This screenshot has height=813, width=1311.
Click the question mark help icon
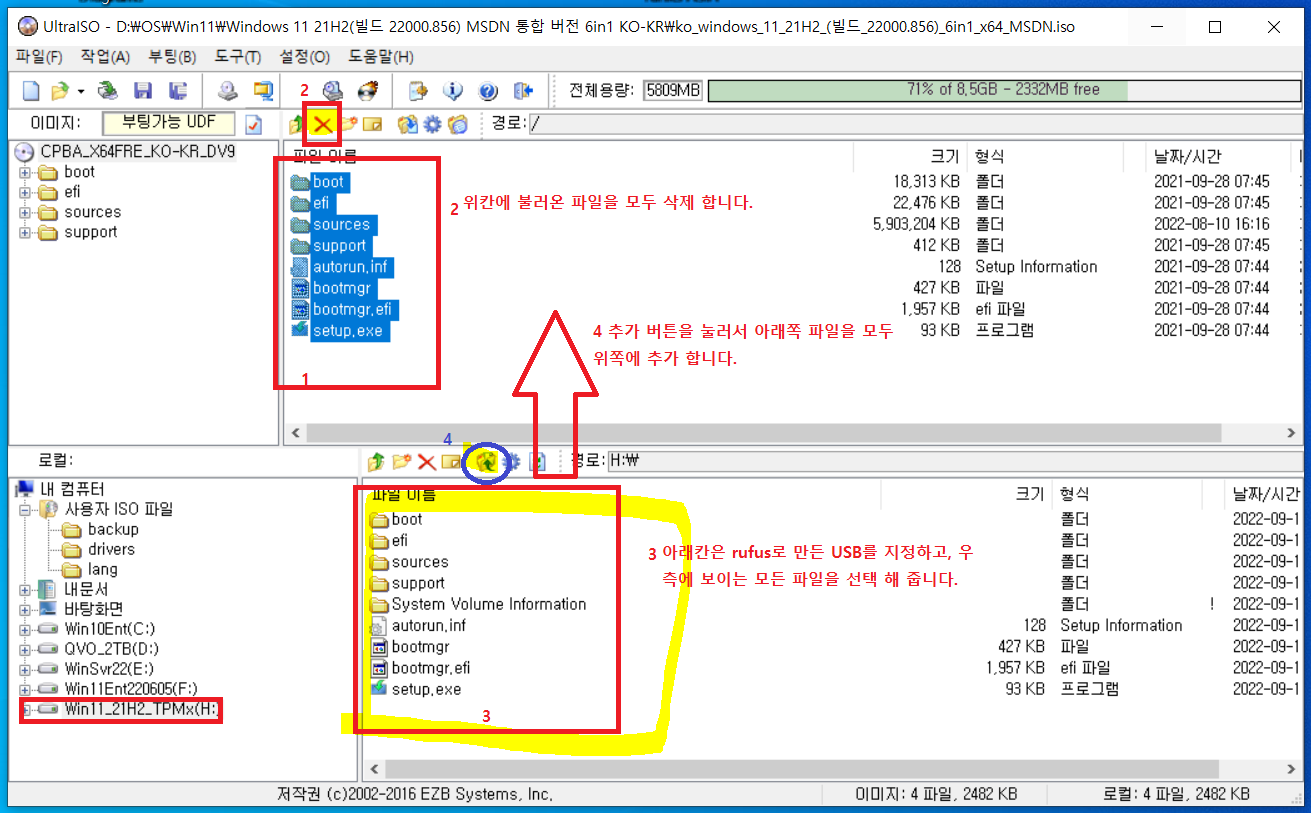click(488, 91)
